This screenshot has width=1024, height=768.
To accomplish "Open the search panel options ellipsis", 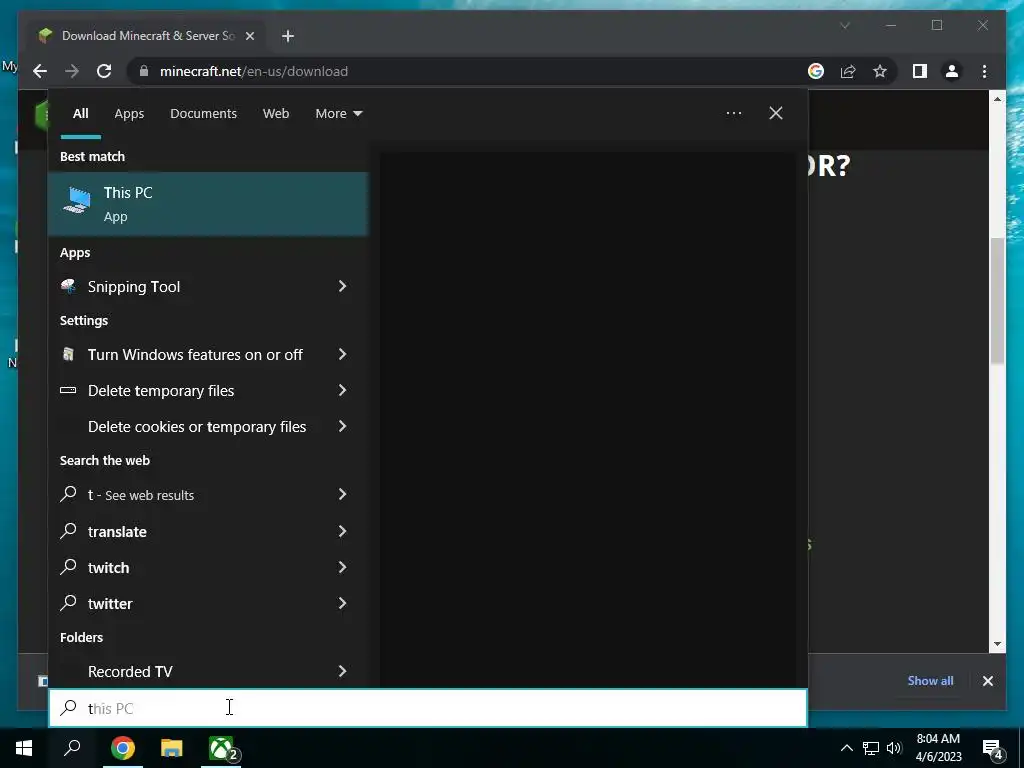I will (734, 113).
